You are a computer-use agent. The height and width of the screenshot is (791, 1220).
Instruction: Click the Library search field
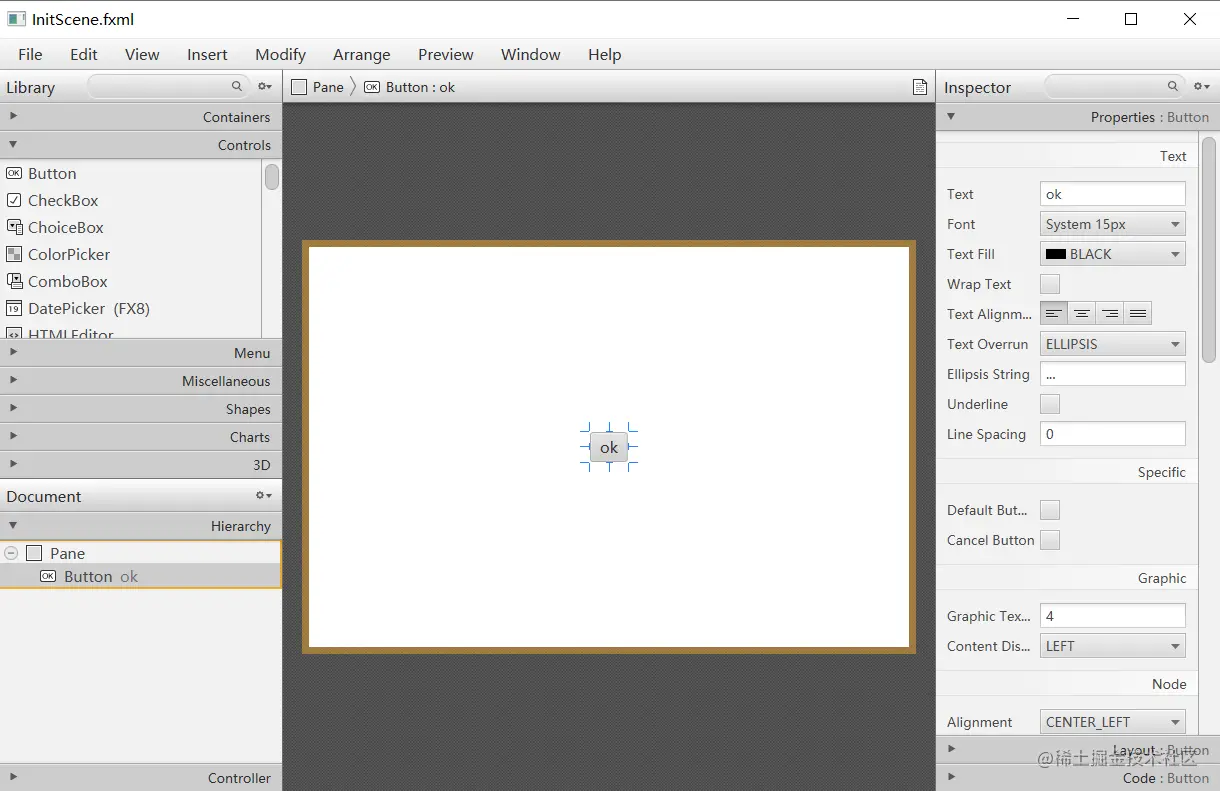pyautogui.click(x=165, y=87)
